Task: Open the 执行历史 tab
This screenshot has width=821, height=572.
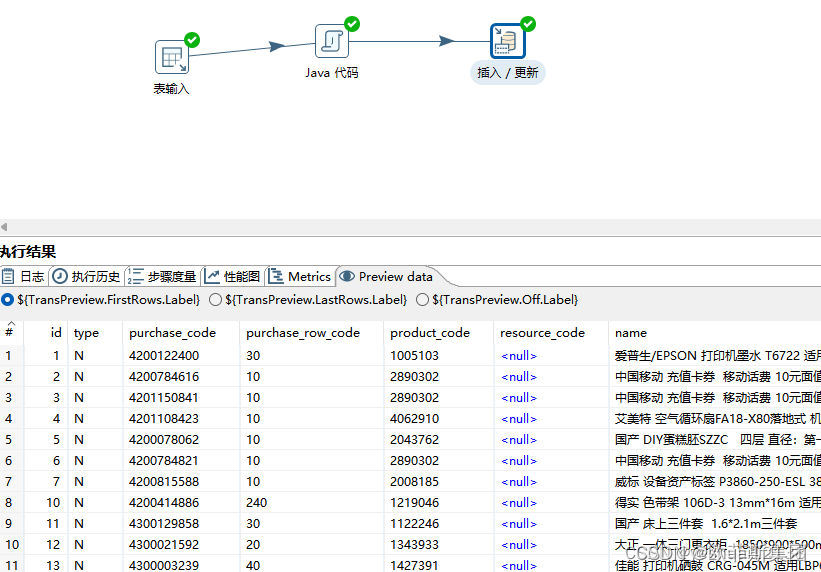Action: pyautogui.click(x=87, y=276)
